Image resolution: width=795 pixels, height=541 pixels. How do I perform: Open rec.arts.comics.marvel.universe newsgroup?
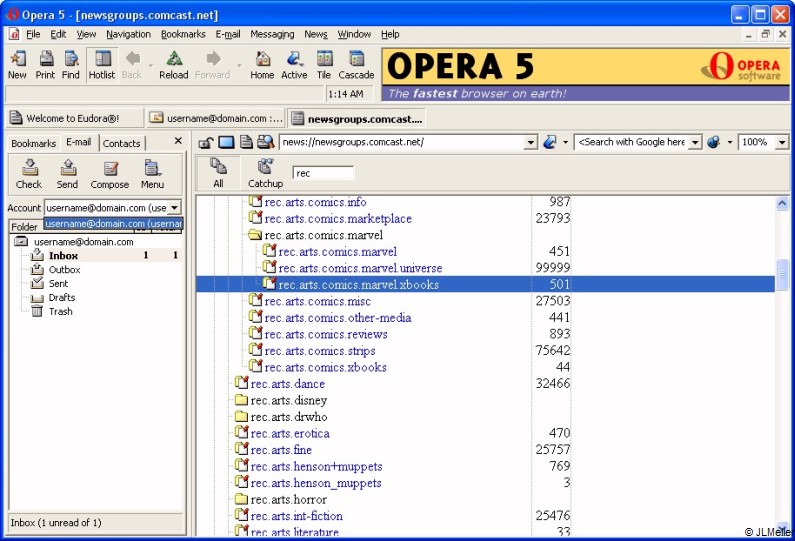[360, 268]
